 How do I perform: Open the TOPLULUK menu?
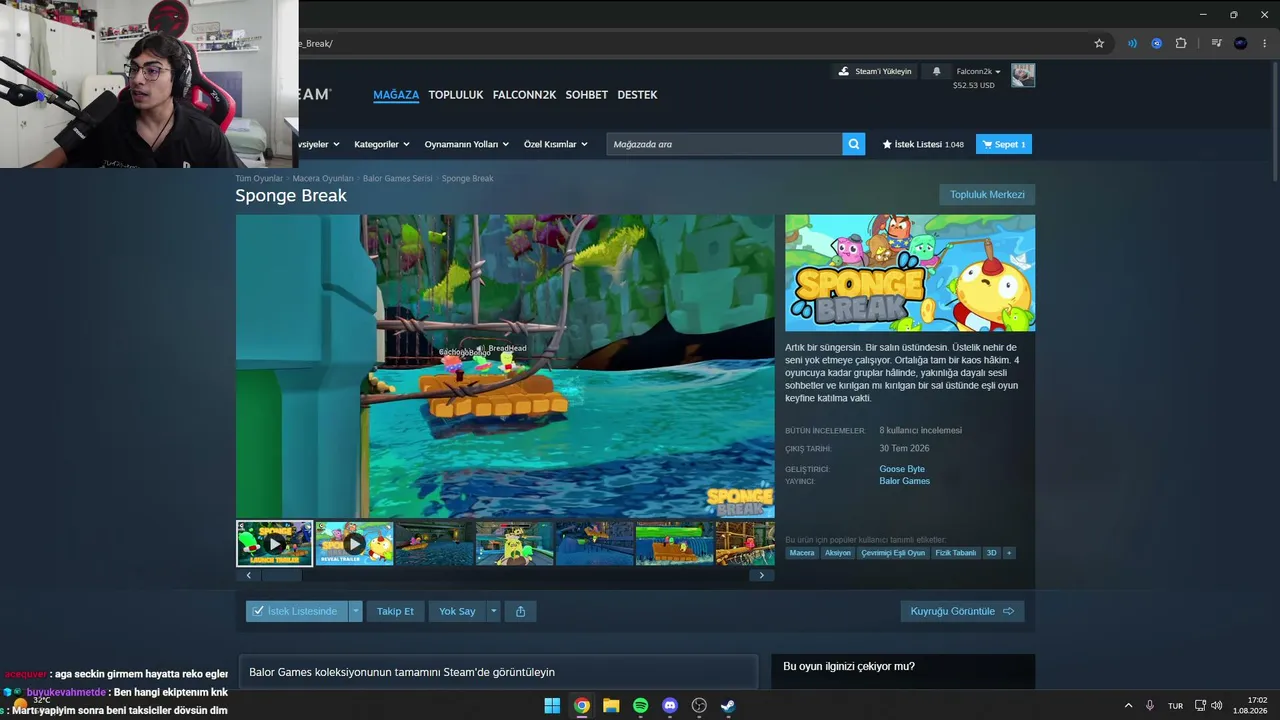tap(456, 95)
